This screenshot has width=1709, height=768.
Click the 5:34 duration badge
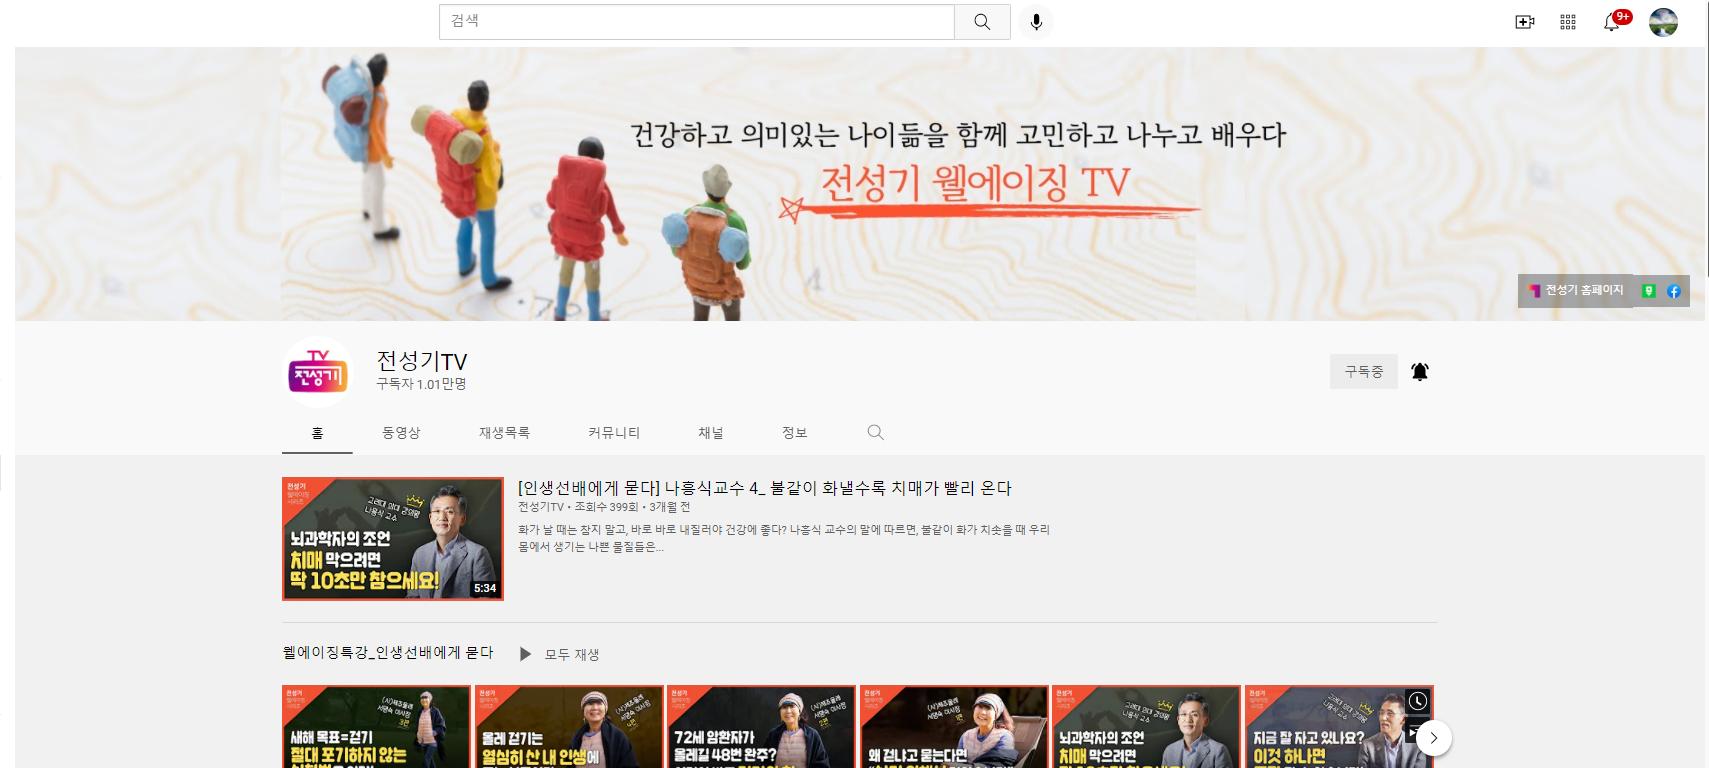pyautogui.click(x=485, y=588)
